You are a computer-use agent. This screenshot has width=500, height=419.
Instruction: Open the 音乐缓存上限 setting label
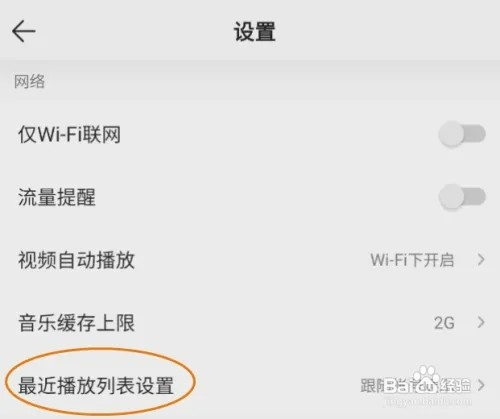click(76, 323)
